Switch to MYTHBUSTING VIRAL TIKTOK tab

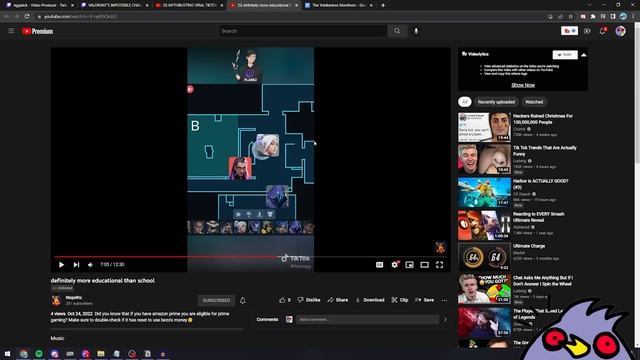point(189,5)
